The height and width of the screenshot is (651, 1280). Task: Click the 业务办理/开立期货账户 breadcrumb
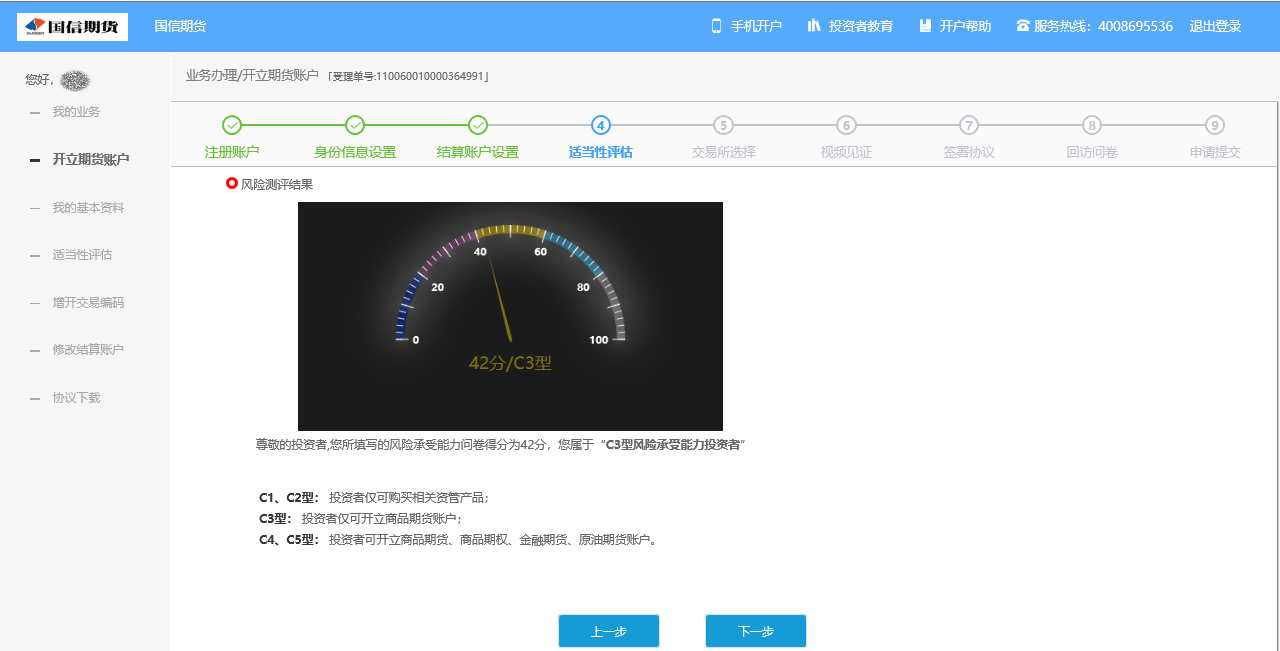[252, 76]
